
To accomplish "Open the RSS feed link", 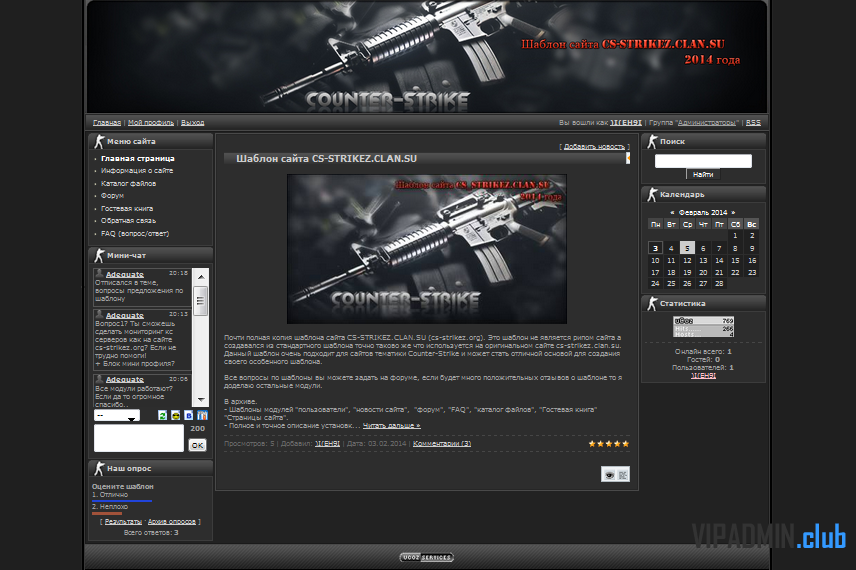I will click(x=753, y=122).
